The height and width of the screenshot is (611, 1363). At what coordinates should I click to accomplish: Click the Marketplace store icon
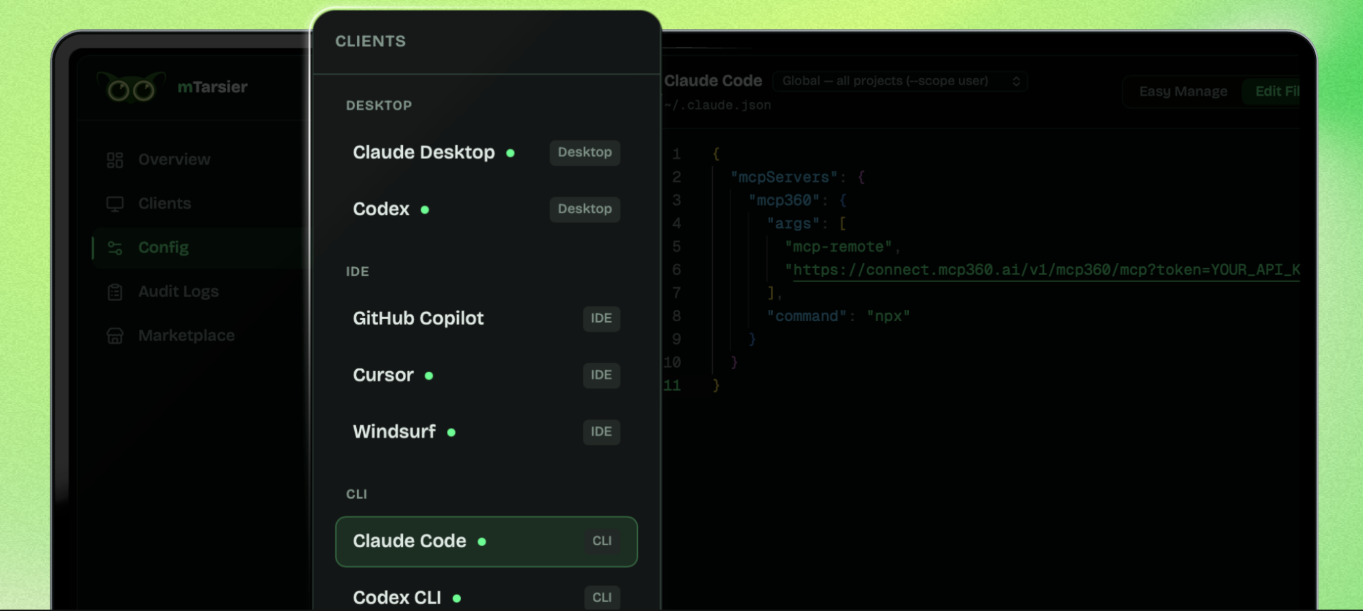click(115, 336)
